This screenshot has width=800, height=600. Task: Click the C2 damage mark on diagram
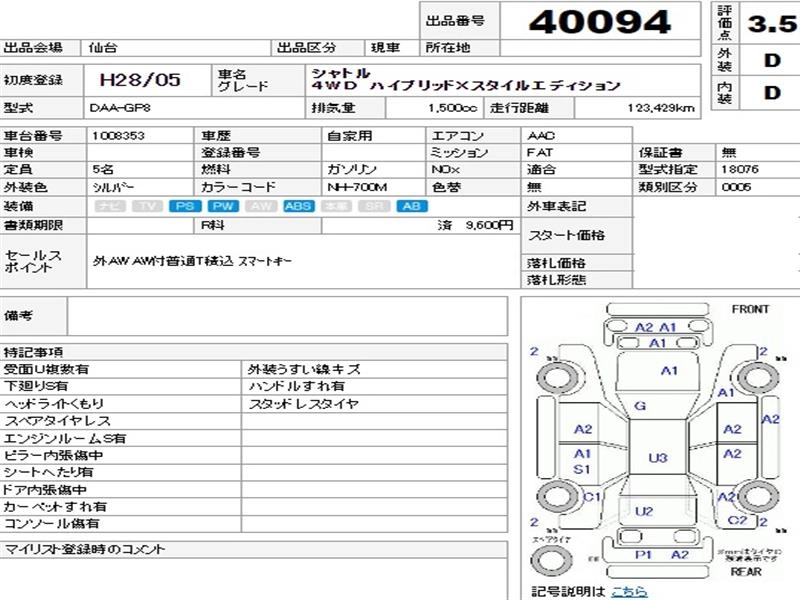click(737, 520)
